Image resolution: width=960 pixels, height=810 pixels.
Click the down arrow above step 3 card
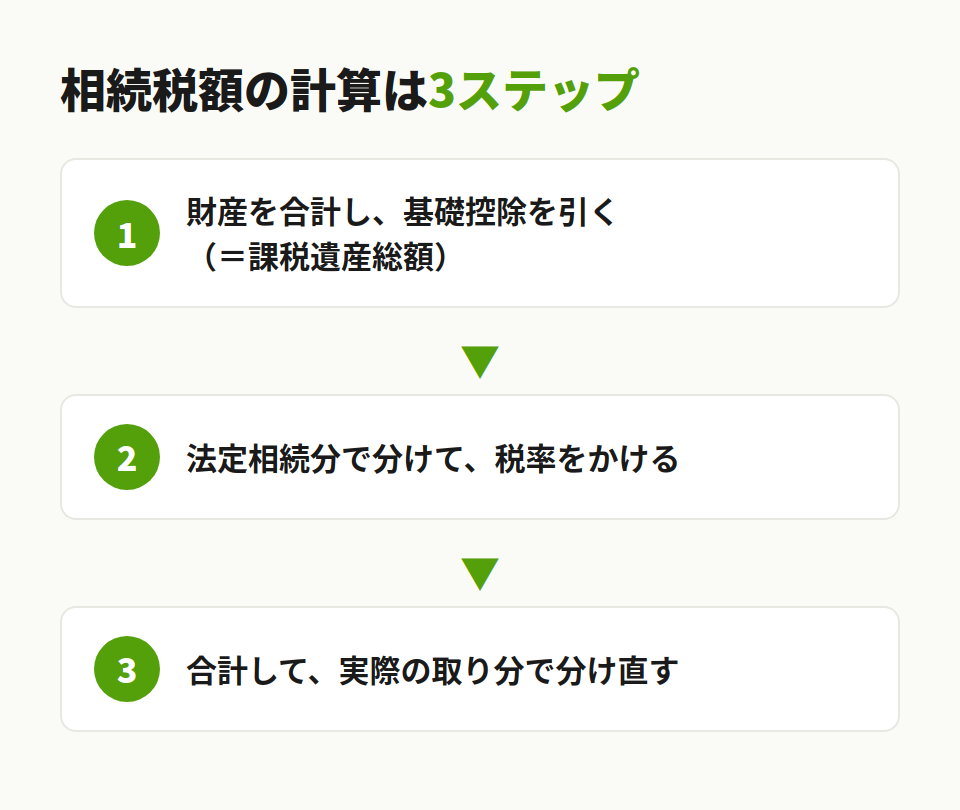click(480, 574)
